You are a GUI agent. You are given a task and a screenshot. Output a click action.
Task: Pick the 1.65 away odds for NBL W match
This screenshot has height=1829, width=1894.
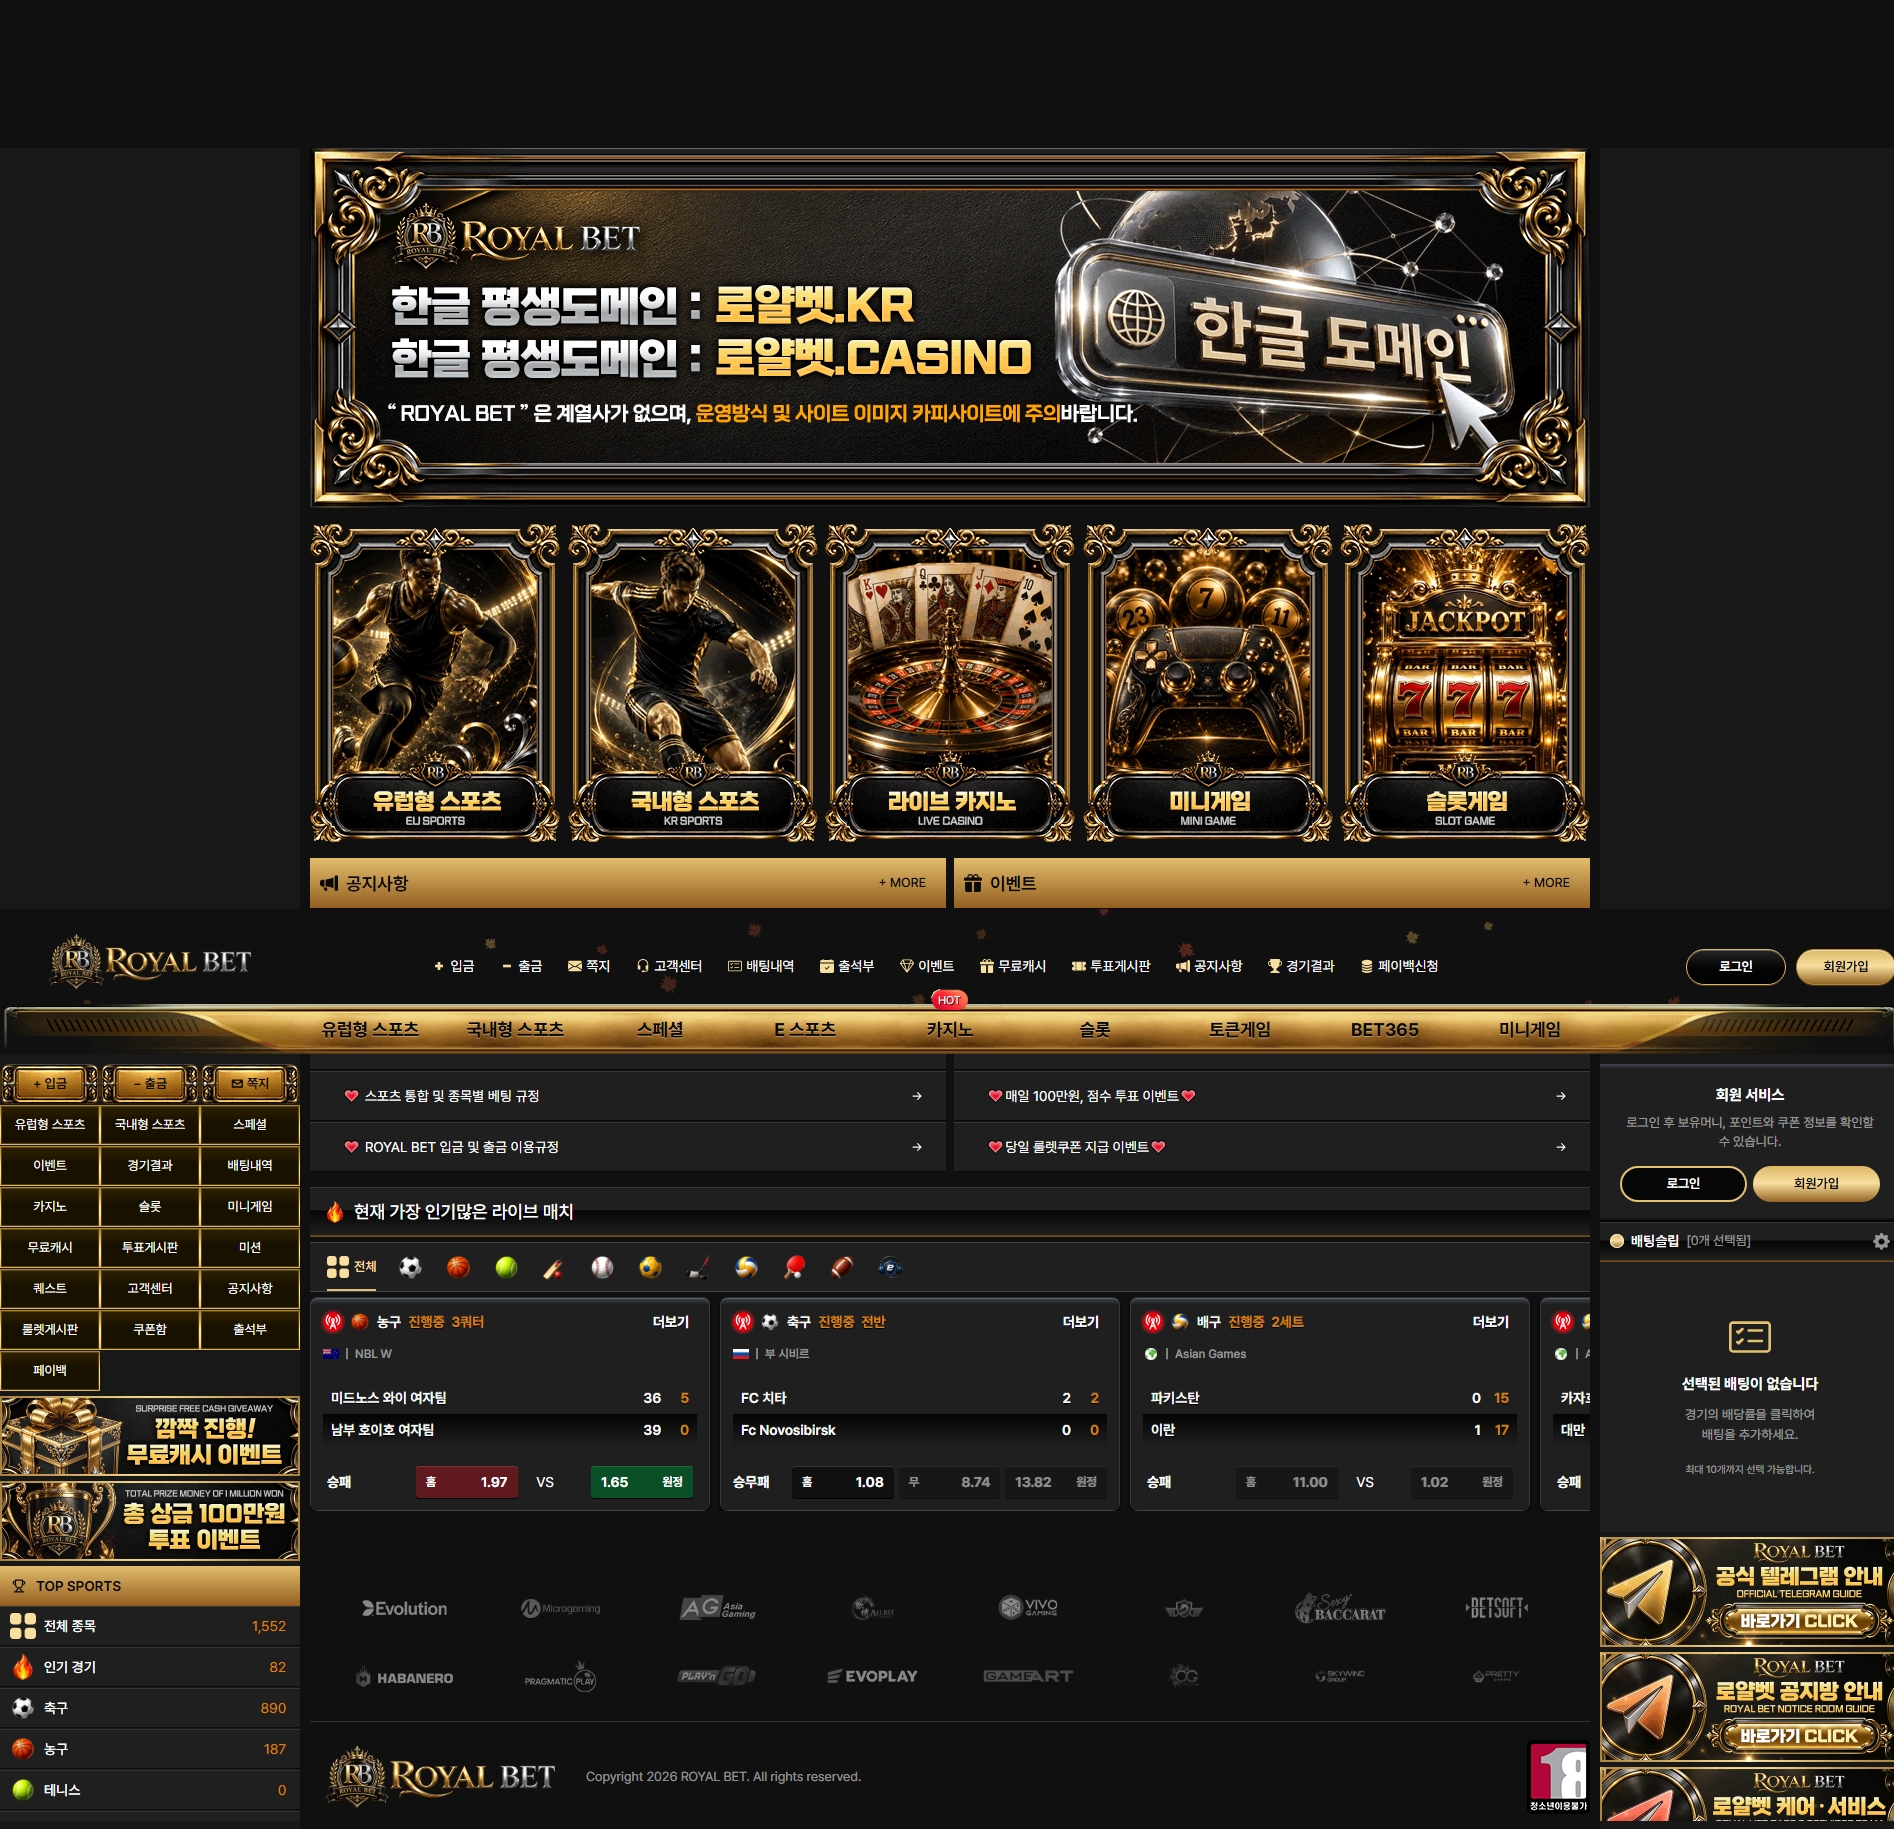pos(641,1482)
